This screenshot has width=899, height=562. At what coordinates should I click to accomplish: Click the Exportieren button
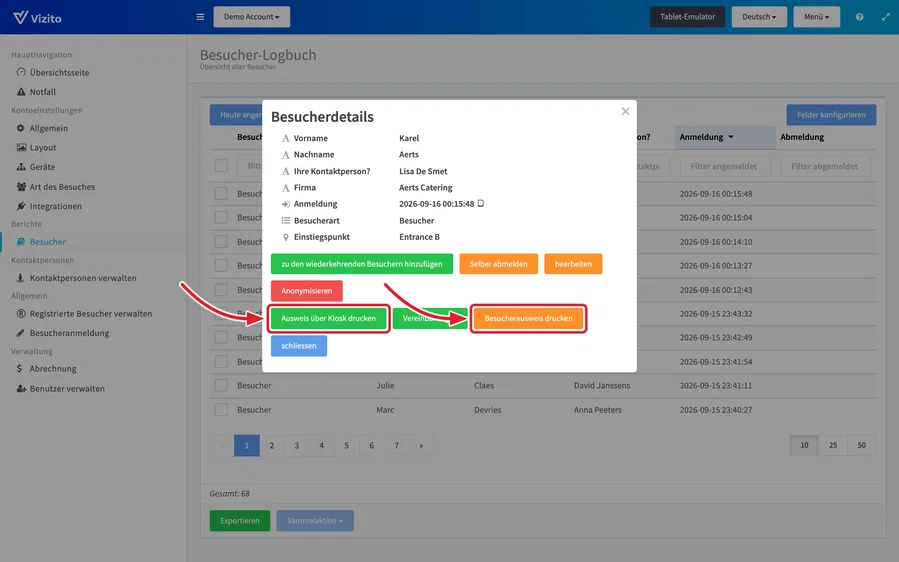click(x=240, y=521)
